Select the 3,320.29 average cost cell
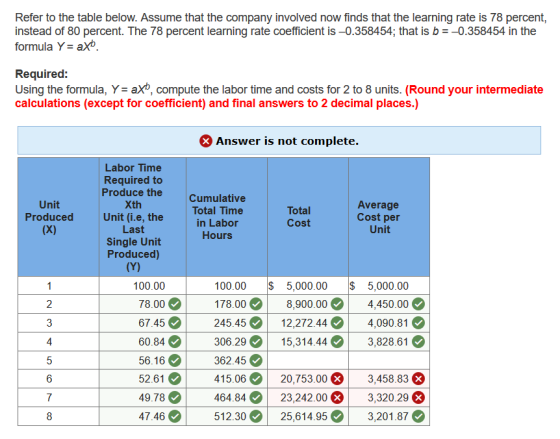Viewport: 560px width, 439px height. pos(389,397)
